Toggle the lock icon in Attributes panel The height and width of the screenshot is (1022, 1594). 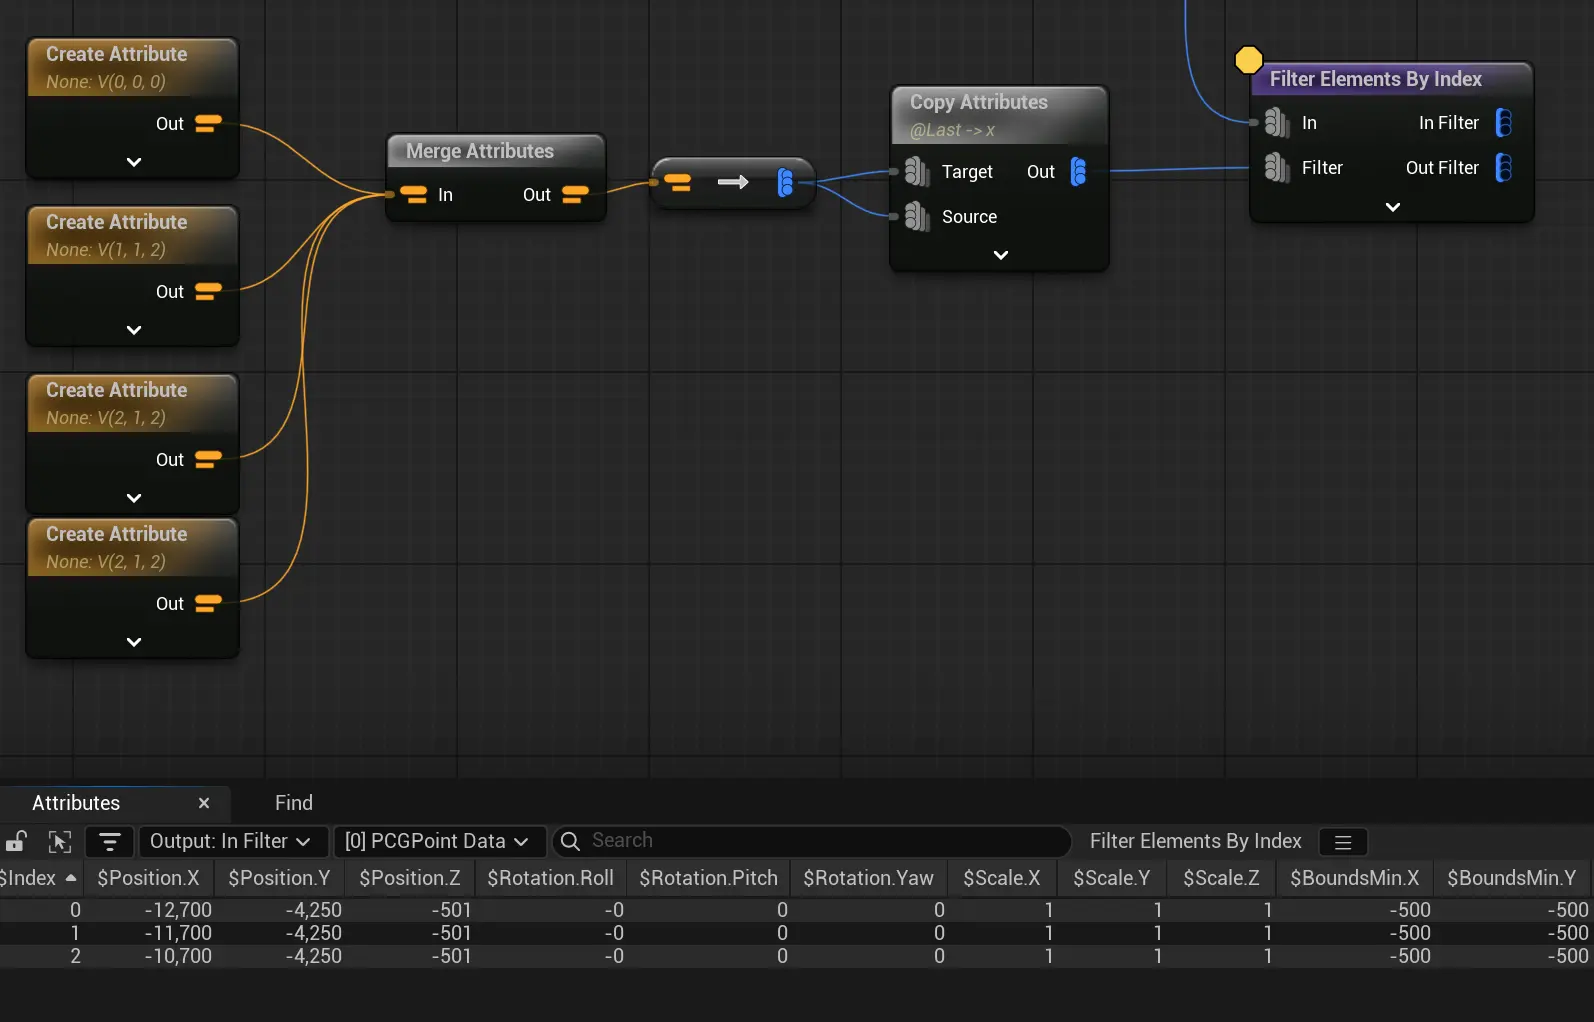[15, 842]
